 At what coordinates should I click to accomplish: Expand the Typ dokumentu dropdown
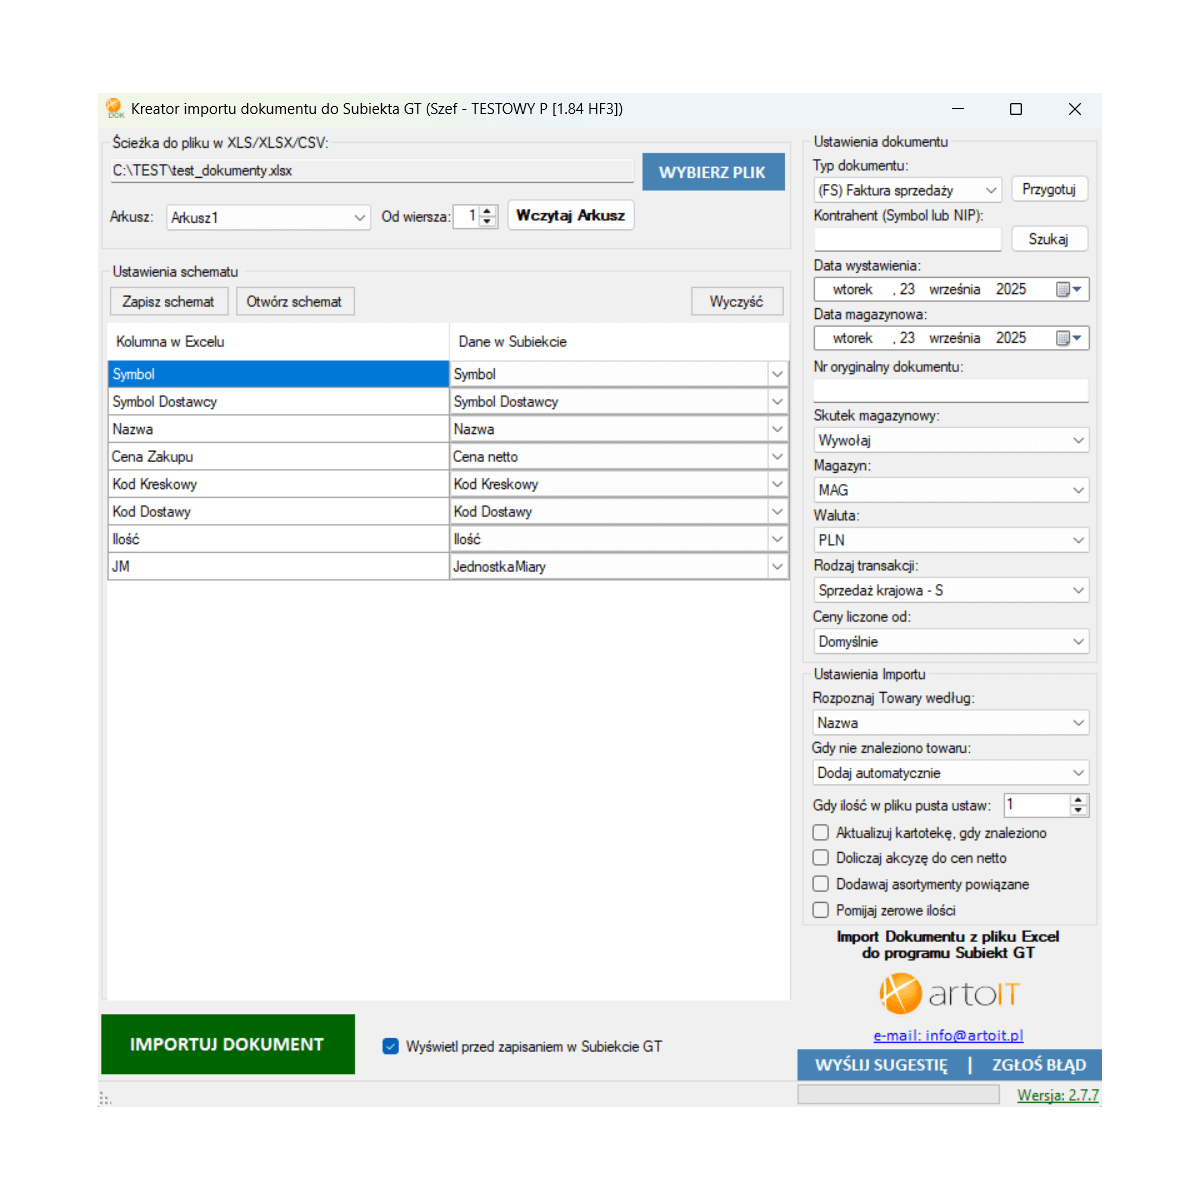click(990, 190)
